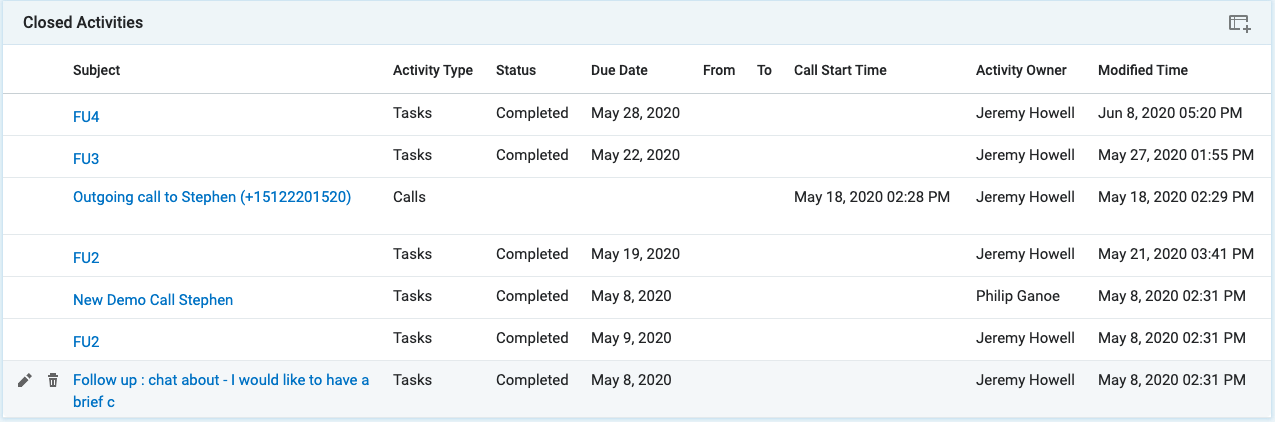Select modified time Jun 8, 2020 05:20 PM
This screenshot has width=1275, height=422.
[1170, 113]
